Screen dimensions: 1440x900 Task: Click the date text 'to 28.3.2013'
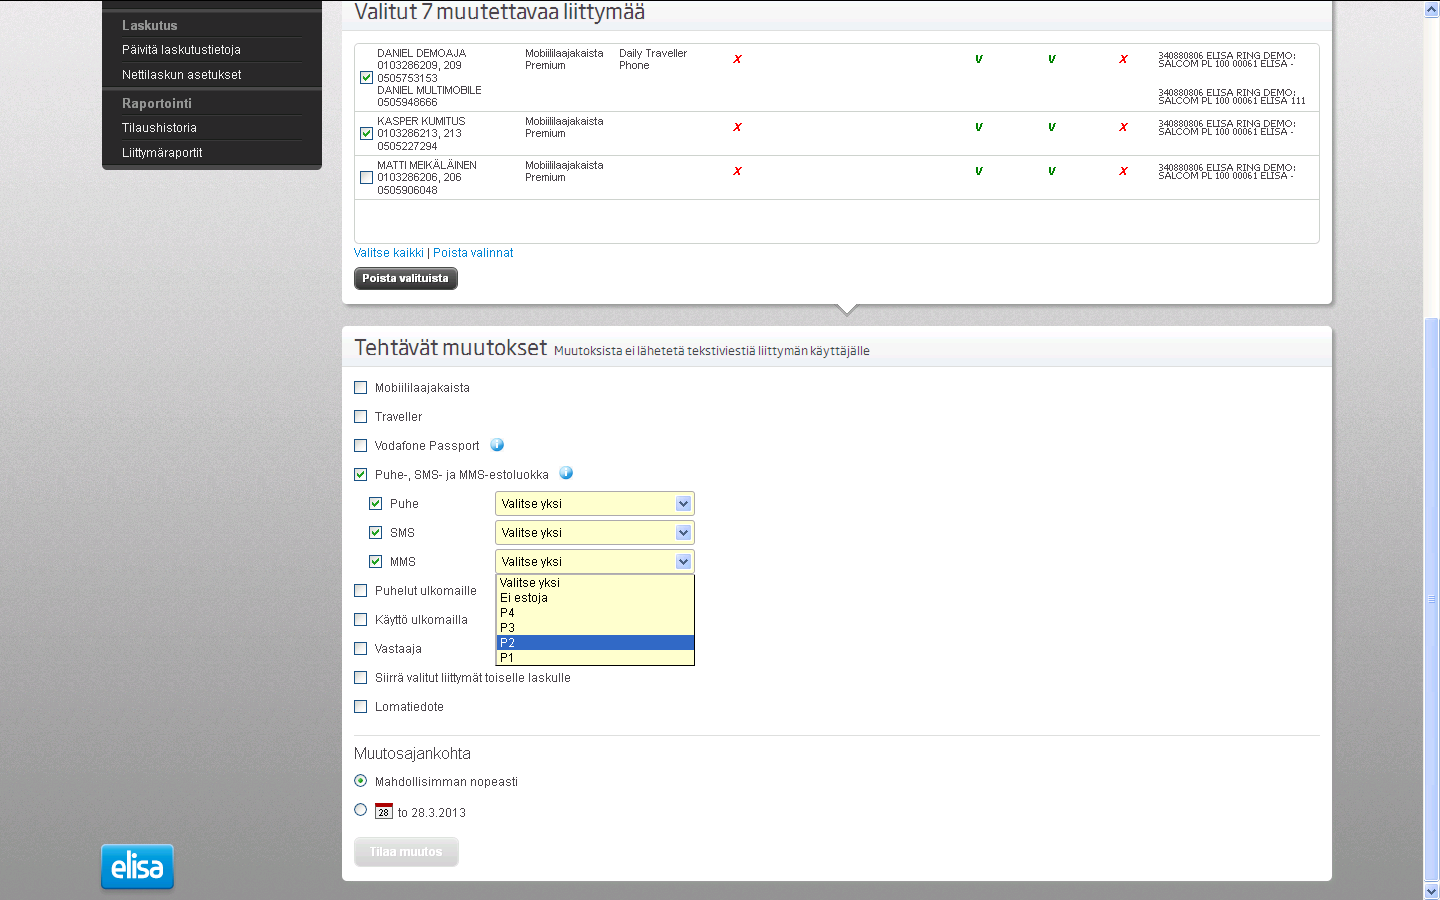coord(432,812)
